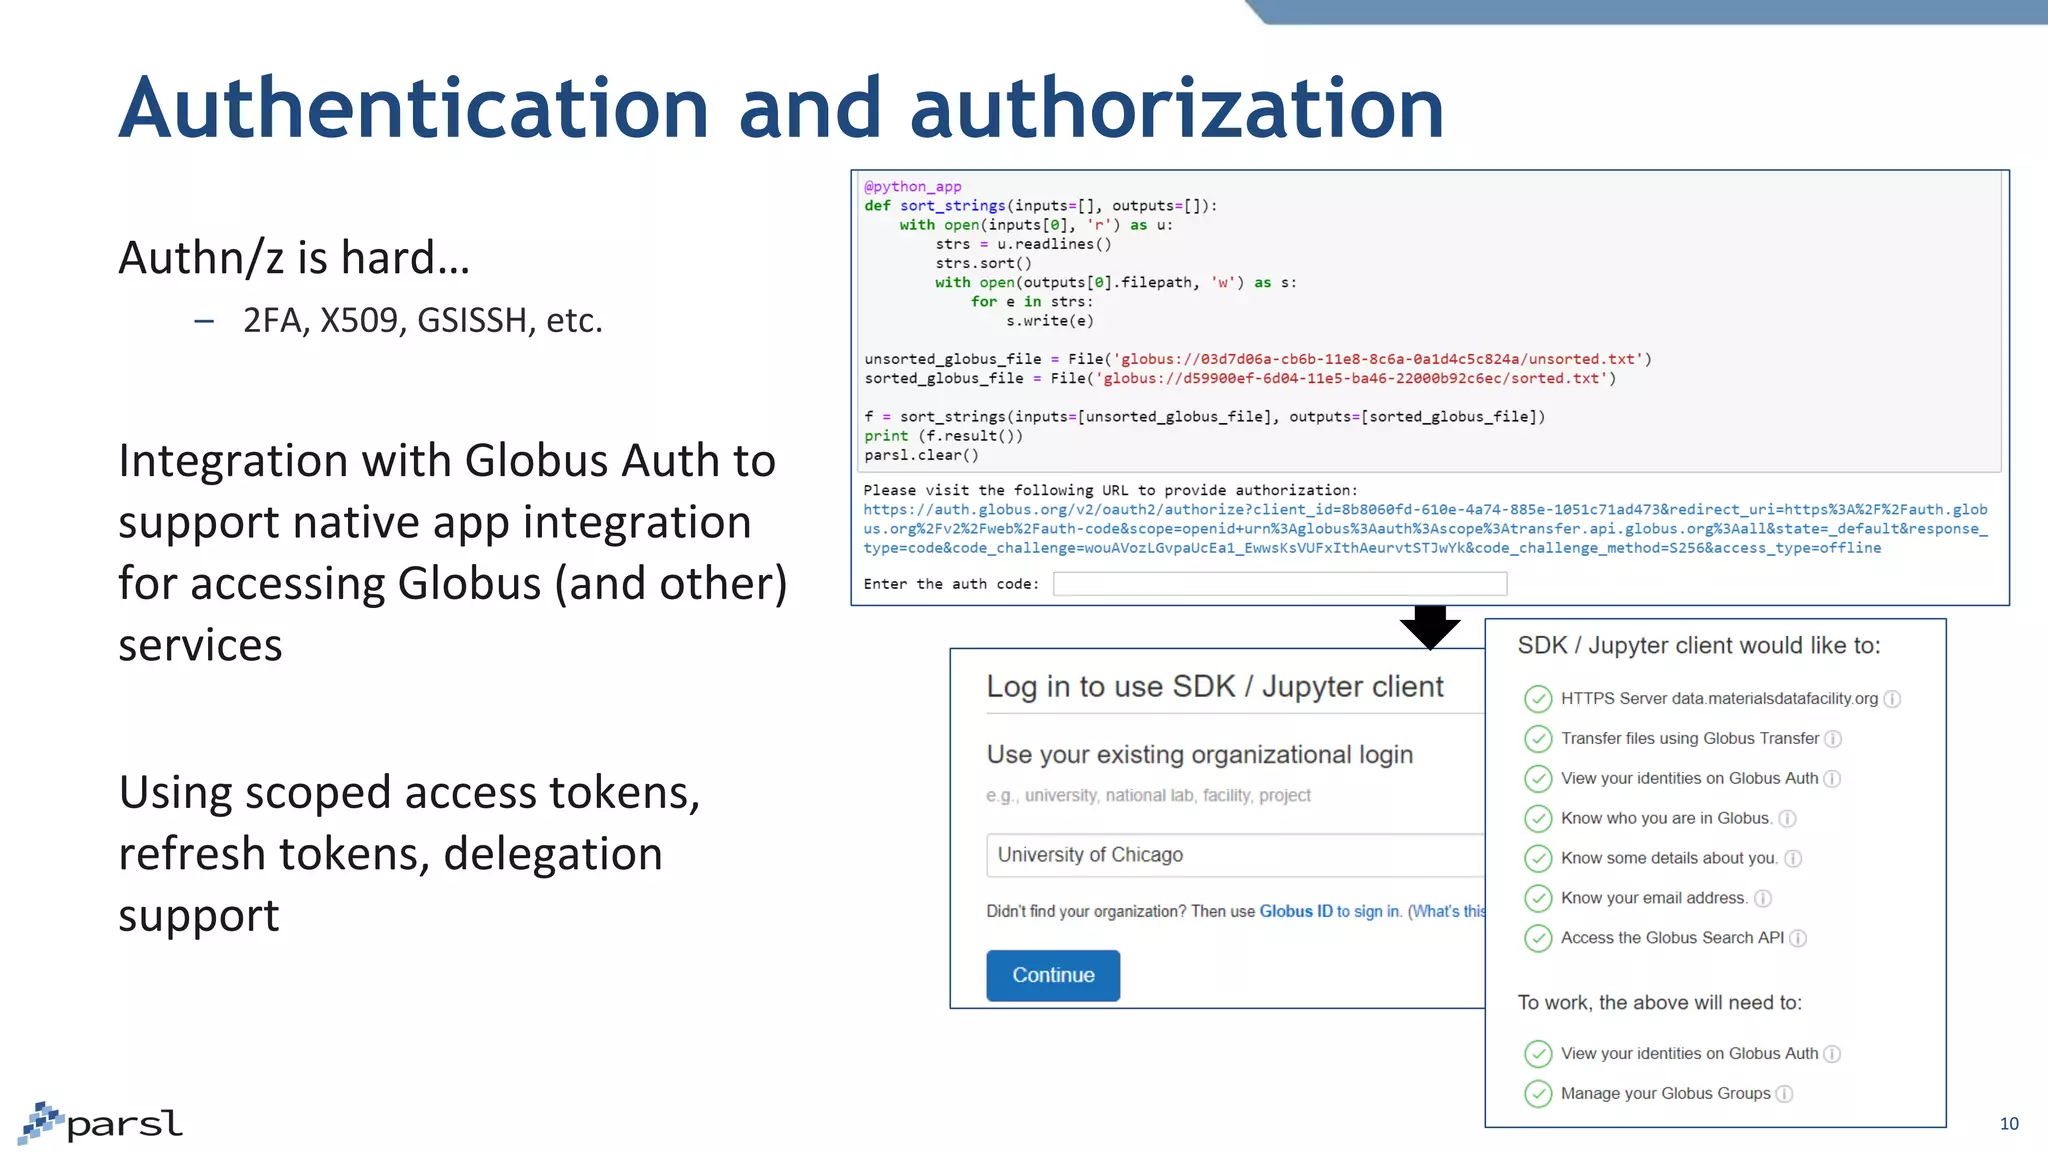
Task: Click the 'SDK / Jupyter client would like to:' heading
Action: click(x=1699, y=645)
